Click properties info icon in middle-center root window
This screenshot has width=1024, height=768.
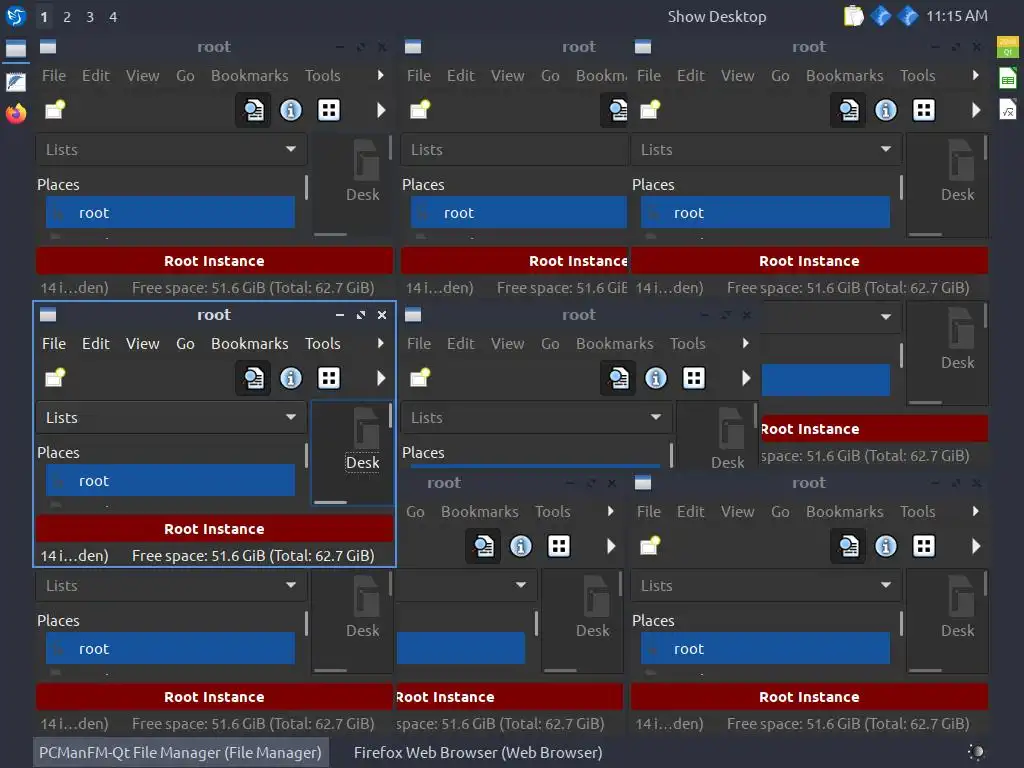click(x=656, y=378)
